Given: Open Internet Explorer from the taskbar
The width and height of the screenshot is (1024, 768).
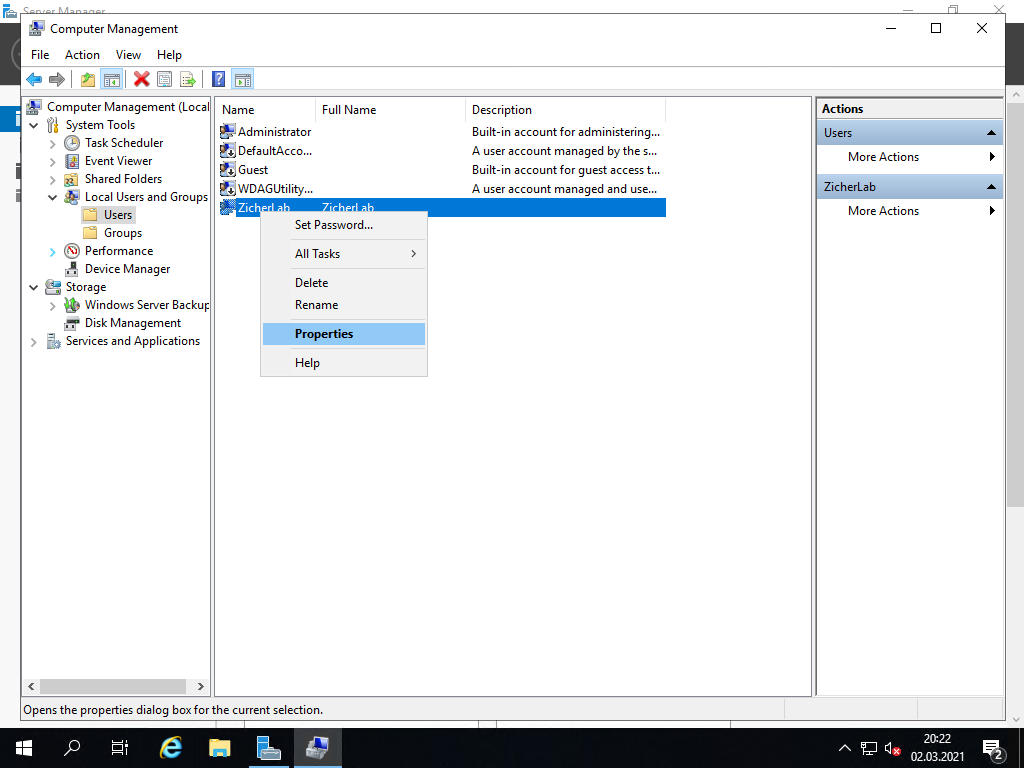Looking at the screenshot, I should tap(171, 747).
